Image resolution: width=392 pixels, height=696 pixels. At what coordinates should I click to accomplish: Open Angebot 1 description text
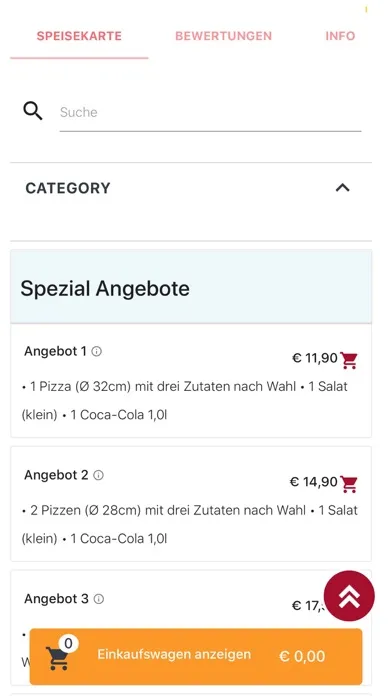click(185, 401)
